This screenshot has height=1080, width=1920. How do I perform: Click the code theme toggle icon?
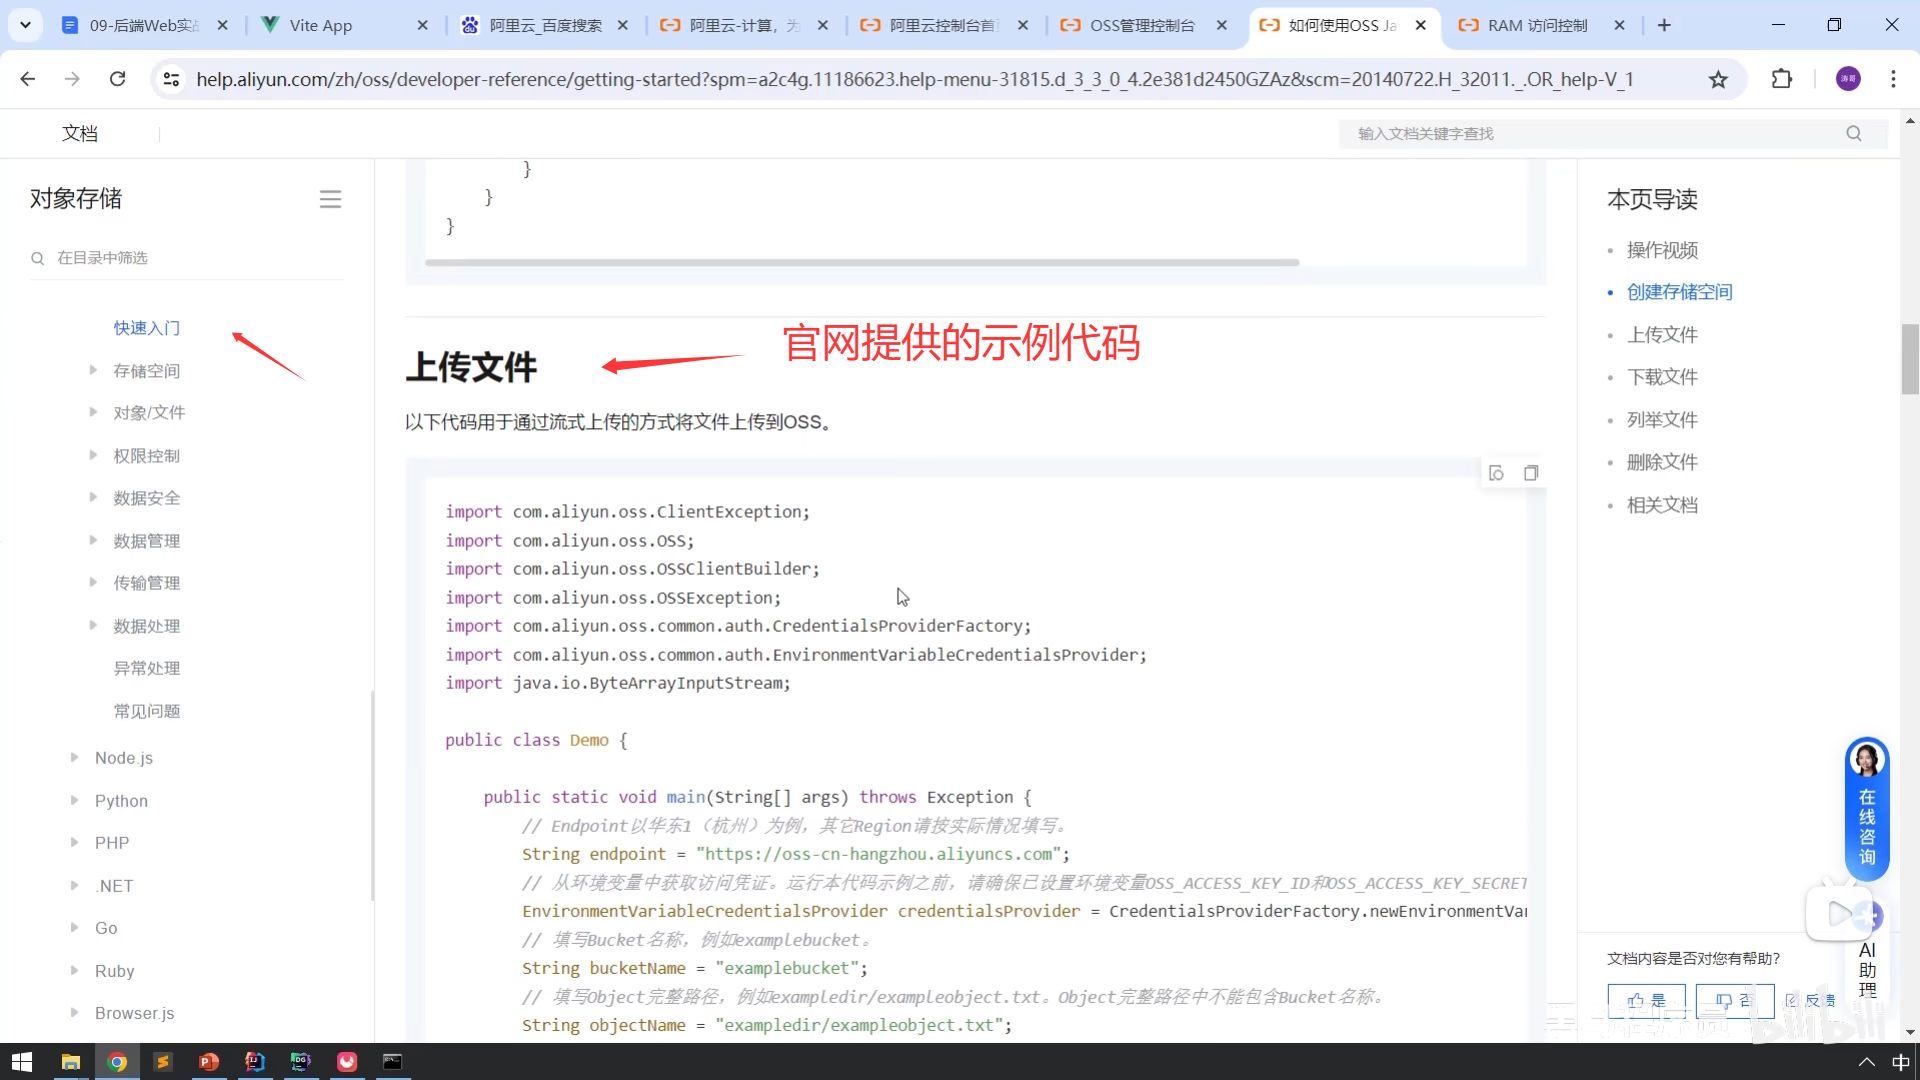1496,473
